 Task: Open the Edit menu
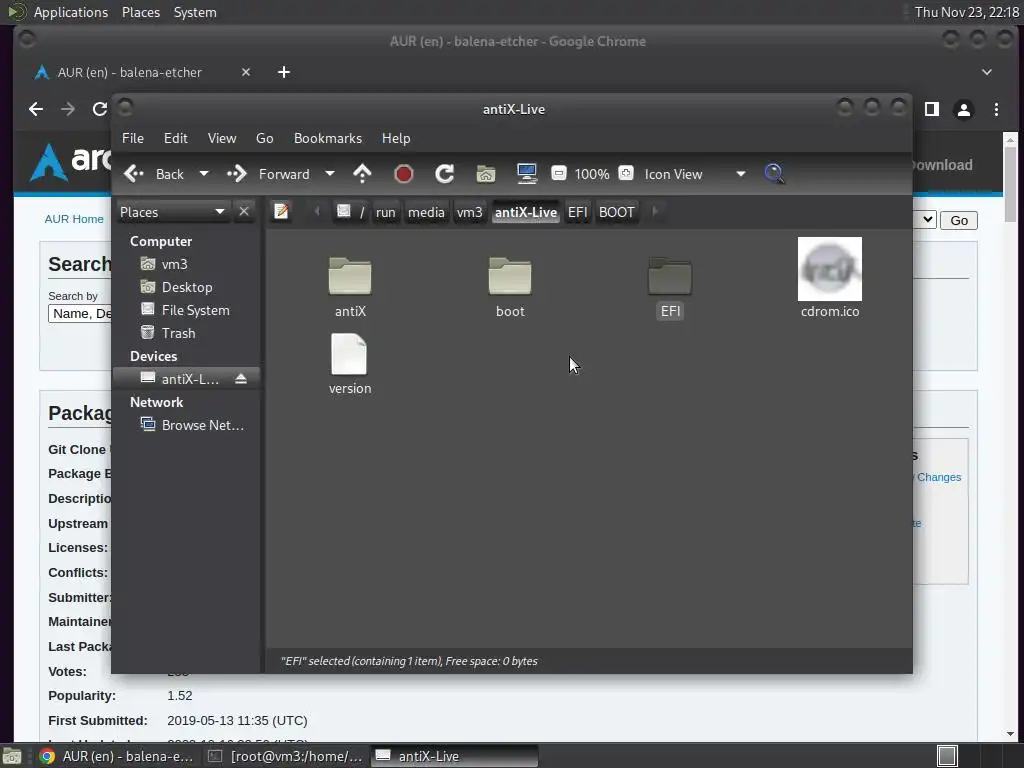[176, 138]
